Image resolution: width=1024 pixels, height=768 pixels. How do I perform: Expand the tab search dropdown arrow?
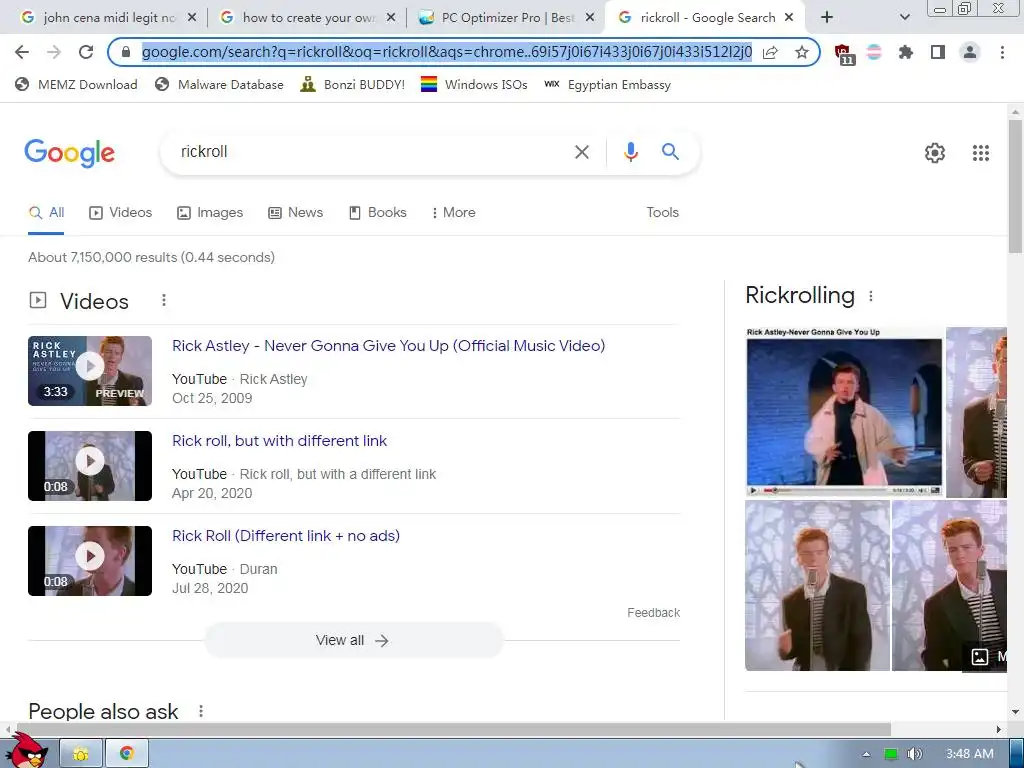(904, 18)
